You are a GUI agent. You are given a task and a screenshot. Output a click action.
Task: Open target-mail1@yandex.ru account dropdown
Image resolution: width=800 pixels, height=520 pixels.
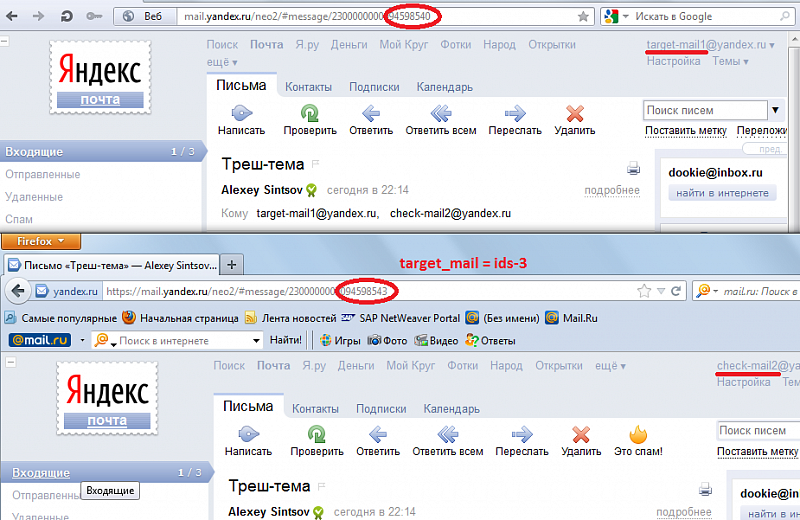click(711, 45)
